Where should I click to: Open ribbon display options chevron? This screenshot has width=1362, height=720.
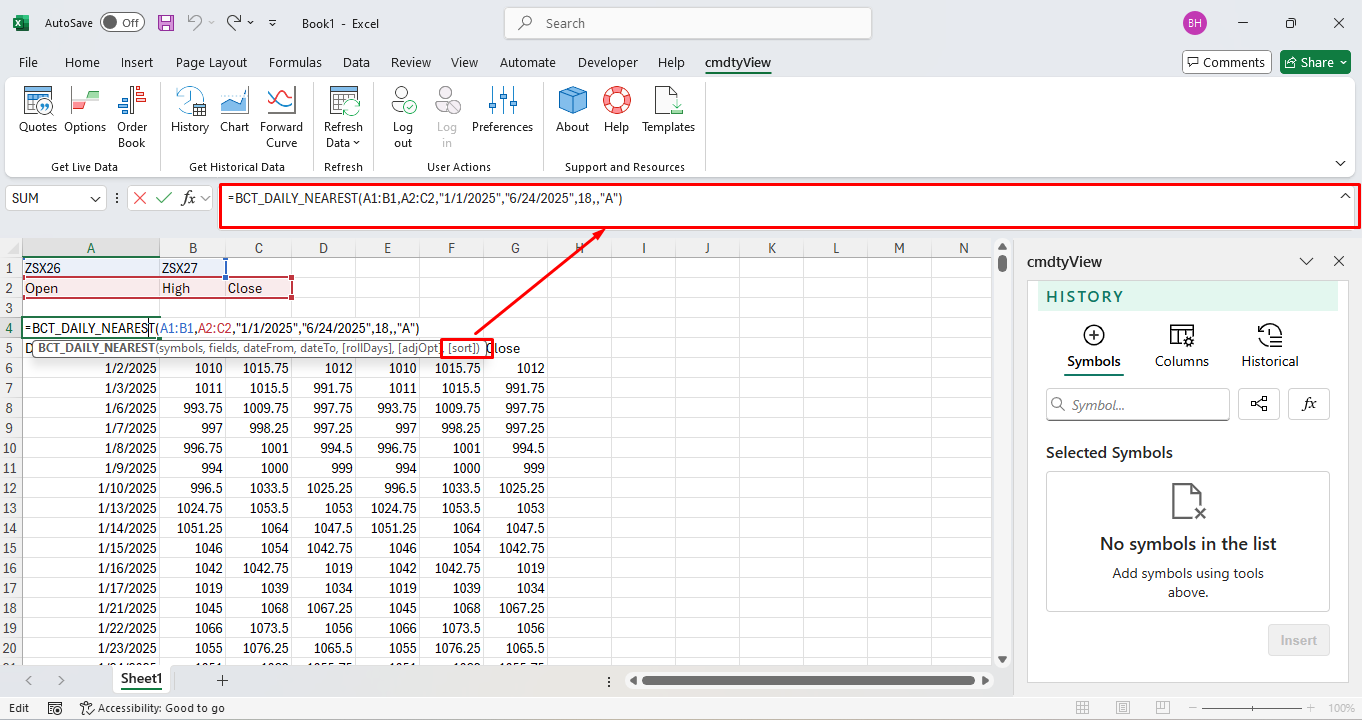(1340, 163)
